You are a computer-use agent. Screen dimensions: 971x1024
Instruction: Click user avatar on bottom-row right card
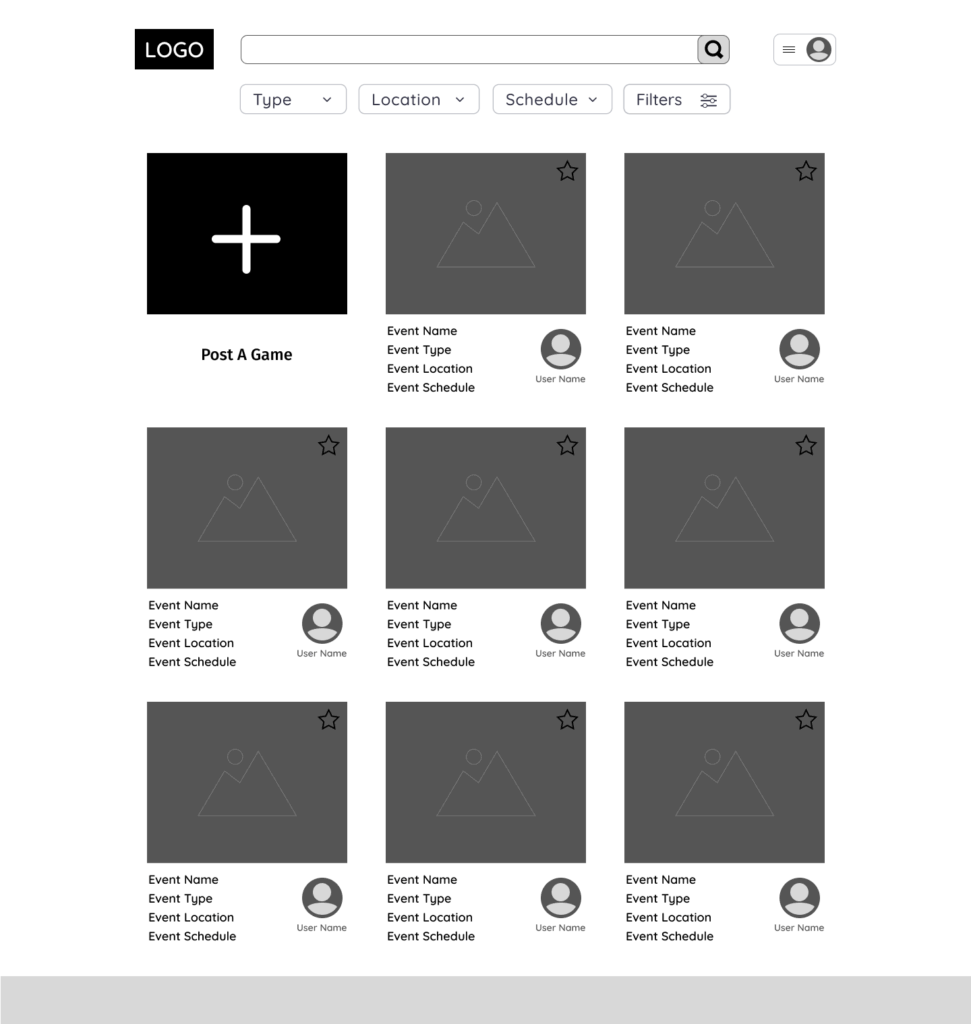click(x=800, y=898)
